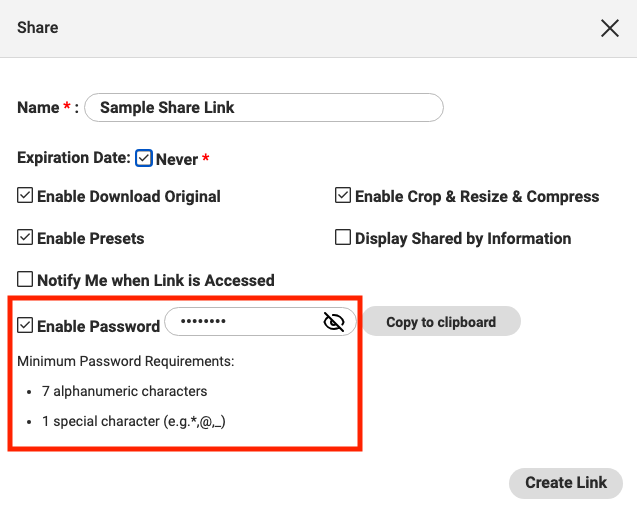Uncheck the Enable Presets checkbox

pos(25,237)
